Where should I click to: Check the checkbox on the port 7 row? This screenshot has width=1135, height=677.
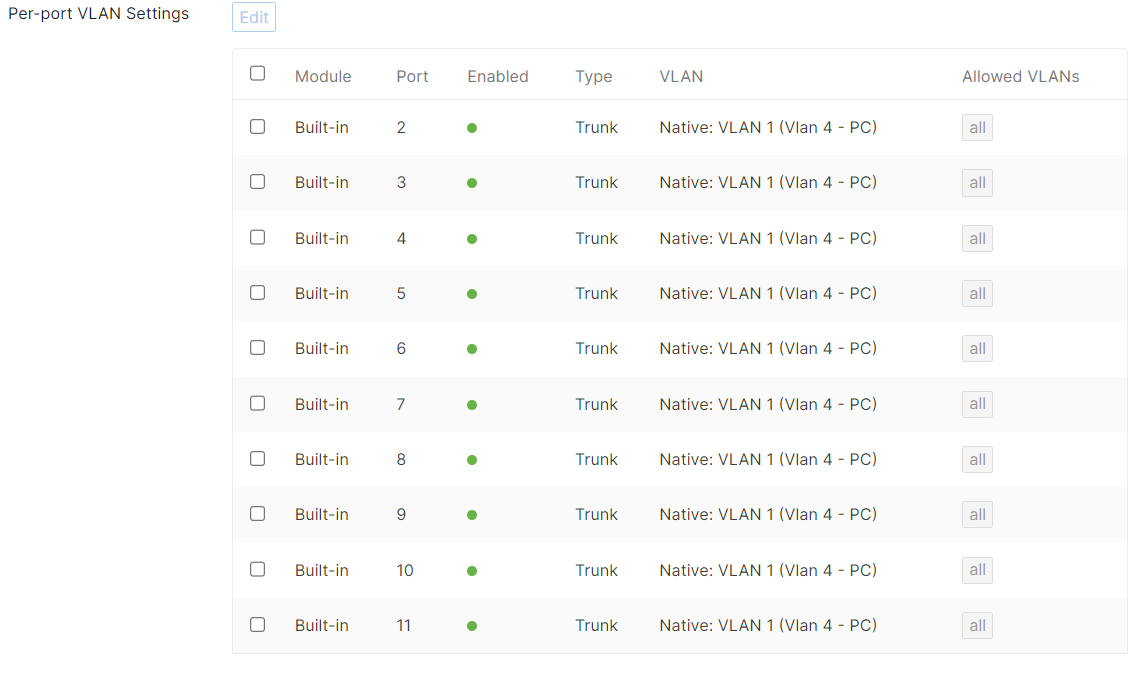257,403
